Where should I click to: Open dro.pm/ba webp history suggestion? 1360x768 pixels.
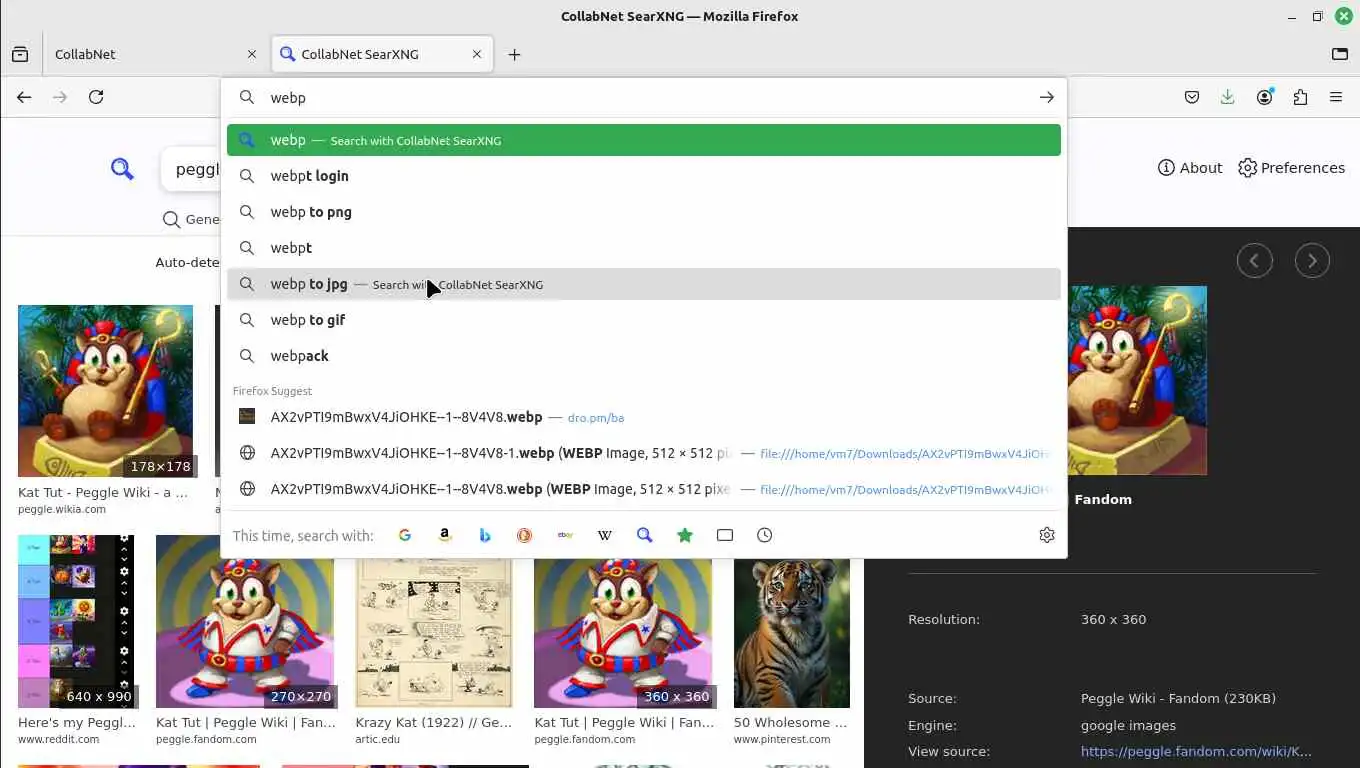click(x=644, y=417)
